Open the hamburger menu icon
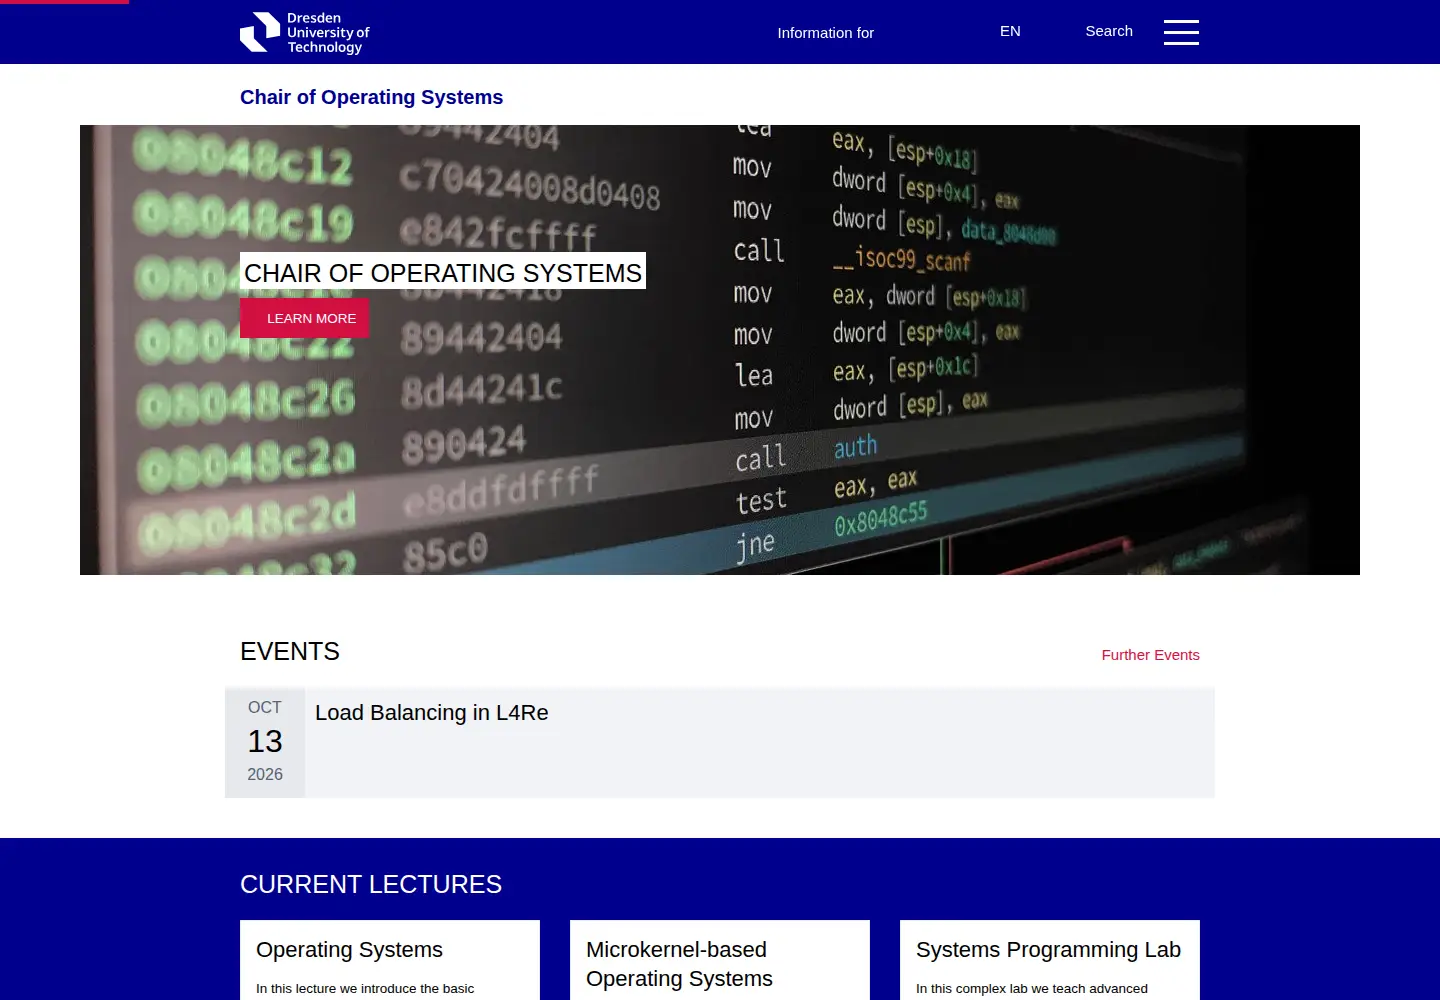 pos(1181,32)
